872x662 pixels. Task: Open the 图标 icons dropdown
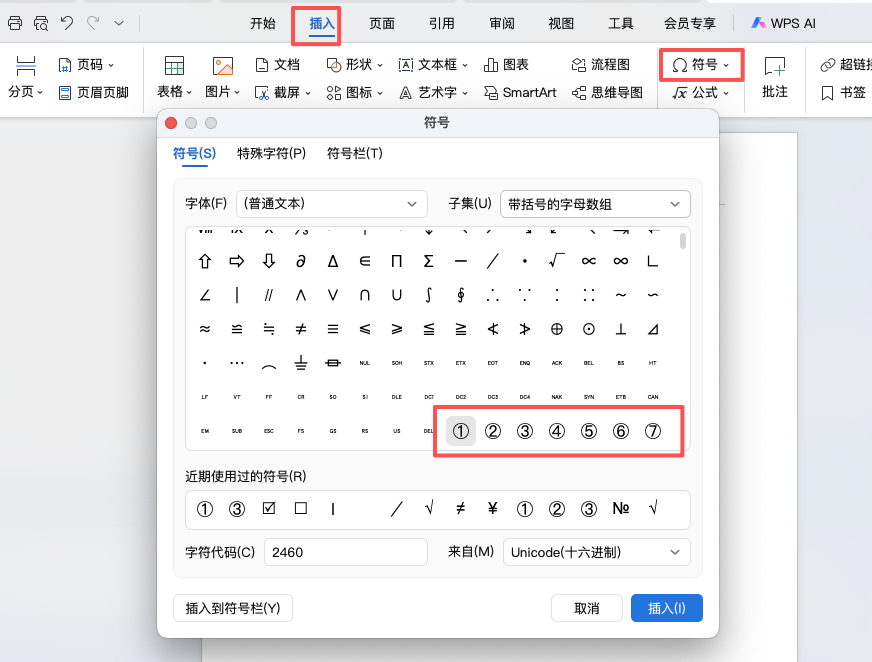pyautogui.click(x=354, y=92)
